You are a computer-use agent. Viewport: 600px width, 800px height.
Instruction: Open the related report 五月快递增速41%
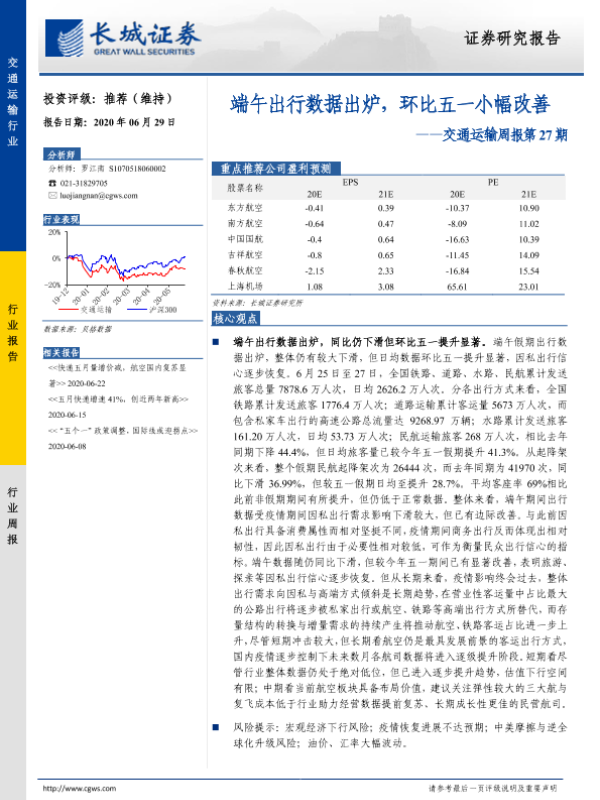(112, 397)
